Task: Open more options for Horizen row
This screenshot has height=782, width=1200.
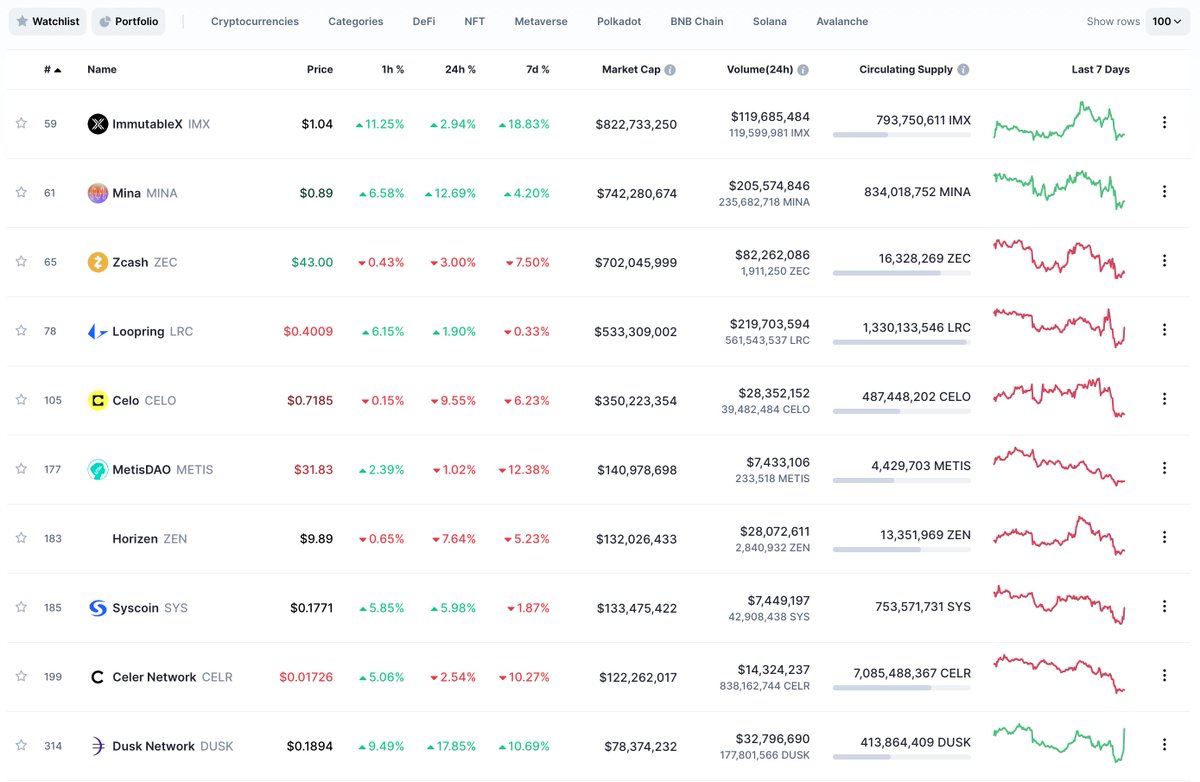Action: (x=1164, y=537)
